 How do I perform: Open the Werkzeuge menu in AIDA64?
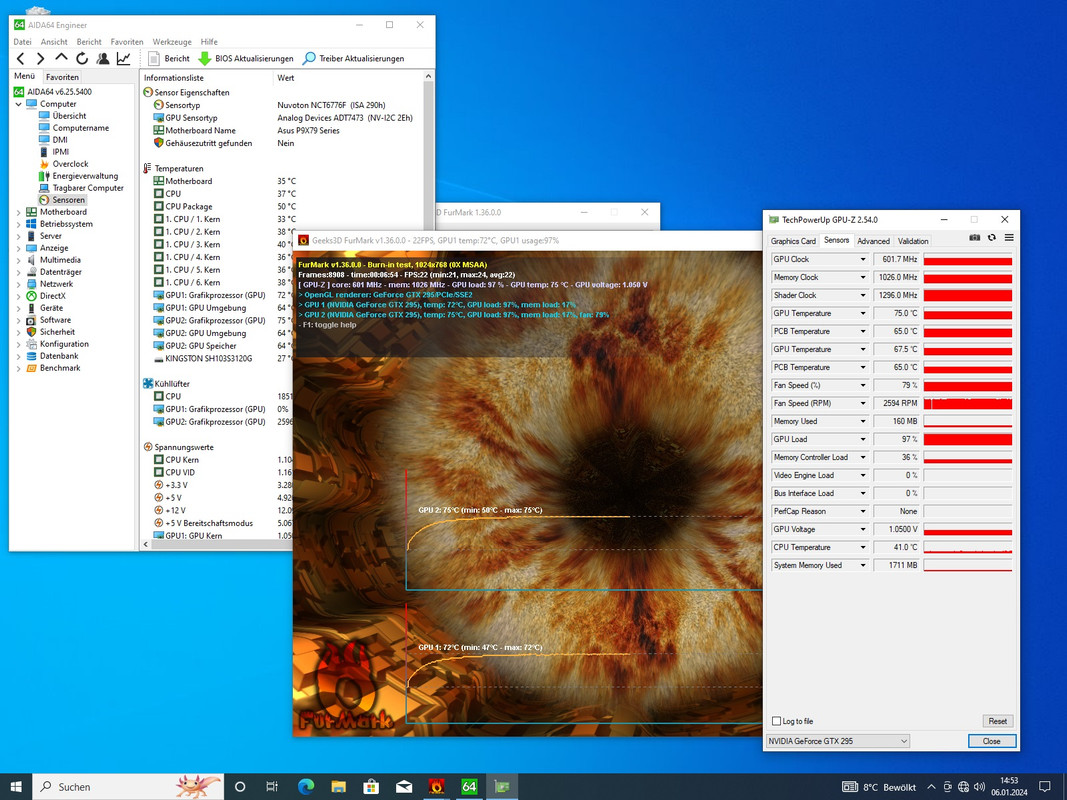pos(171,41)
